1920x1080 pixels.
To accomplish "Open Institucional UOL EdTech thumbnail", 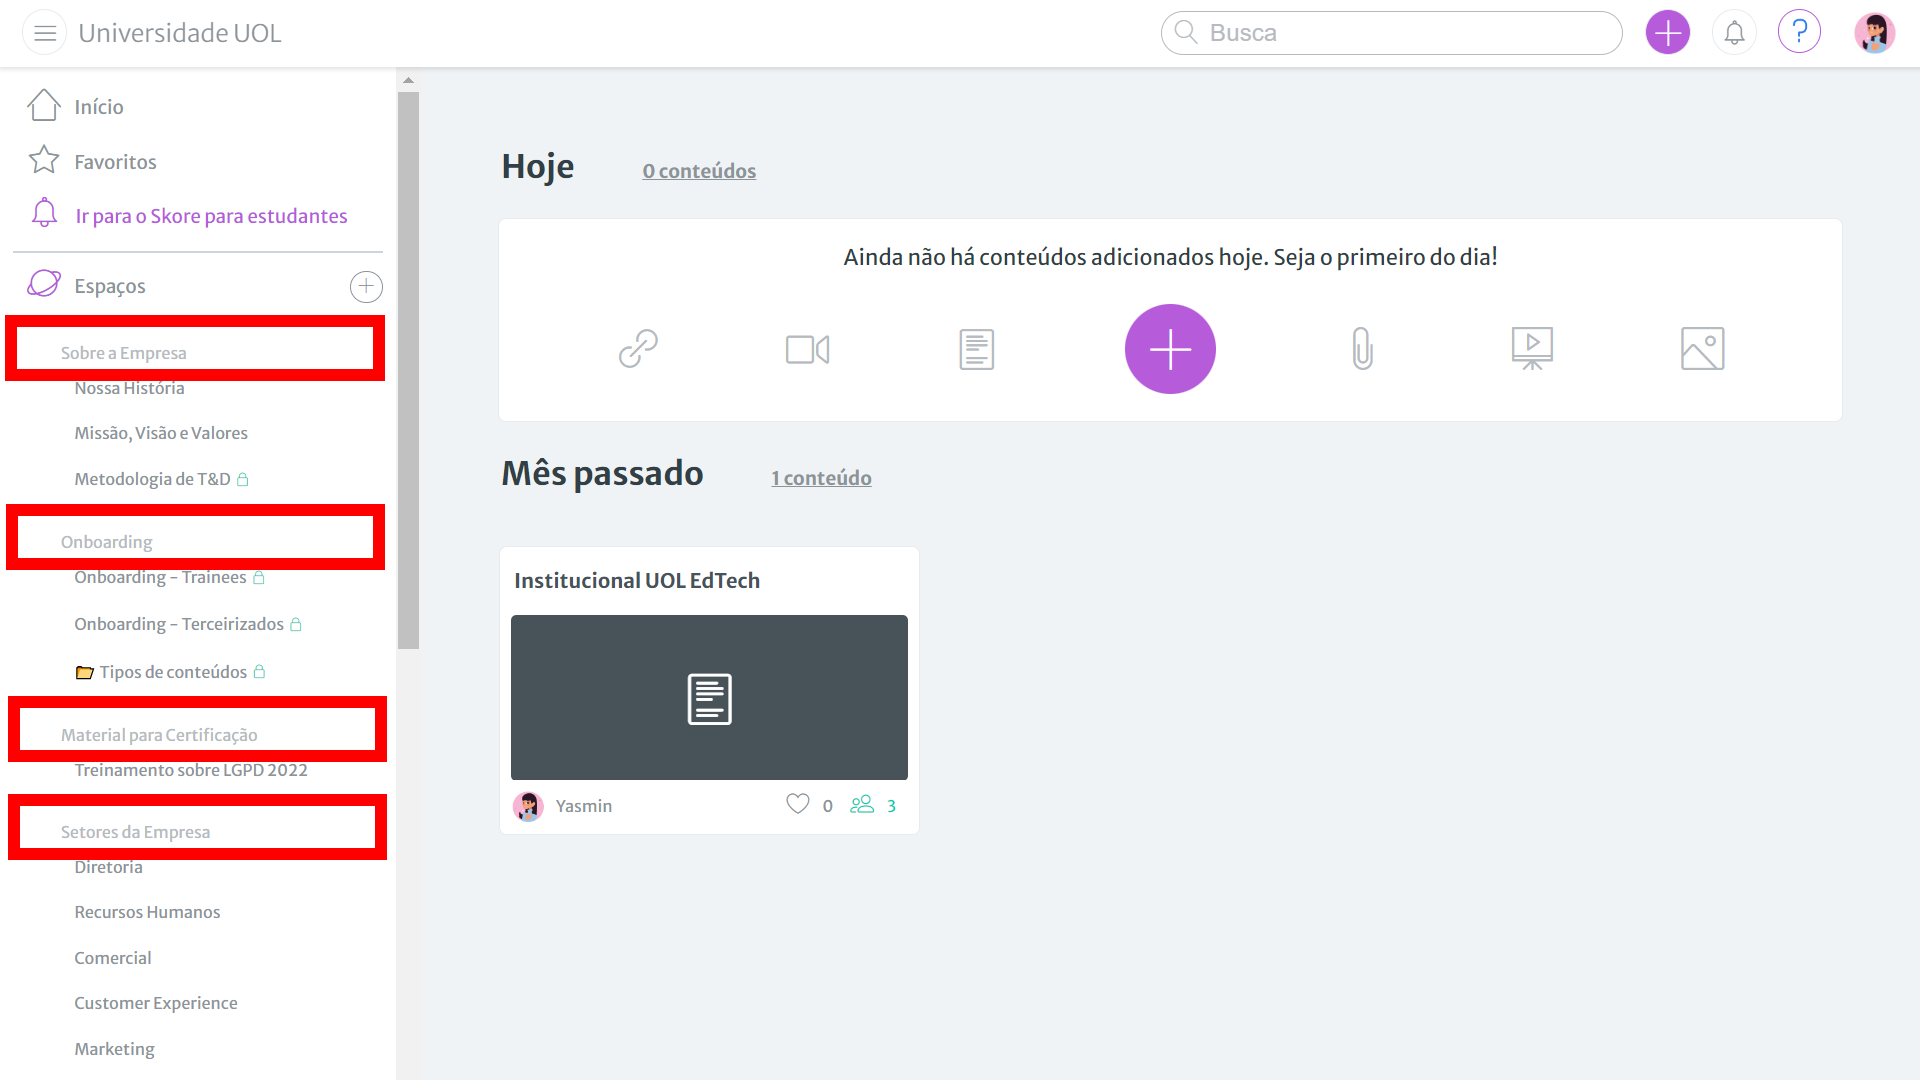I will pos(709,697).
